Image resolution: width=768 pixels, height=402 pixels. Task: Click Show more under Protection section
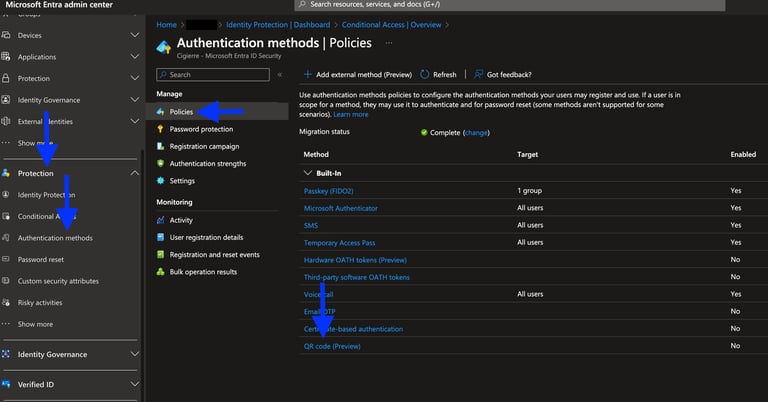(35, 324)
